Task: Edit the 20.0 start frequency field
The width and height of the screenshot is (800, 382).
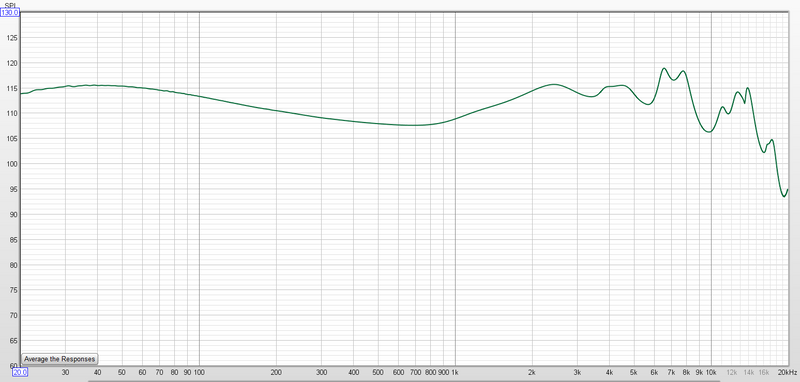Action: click(20, 372)
